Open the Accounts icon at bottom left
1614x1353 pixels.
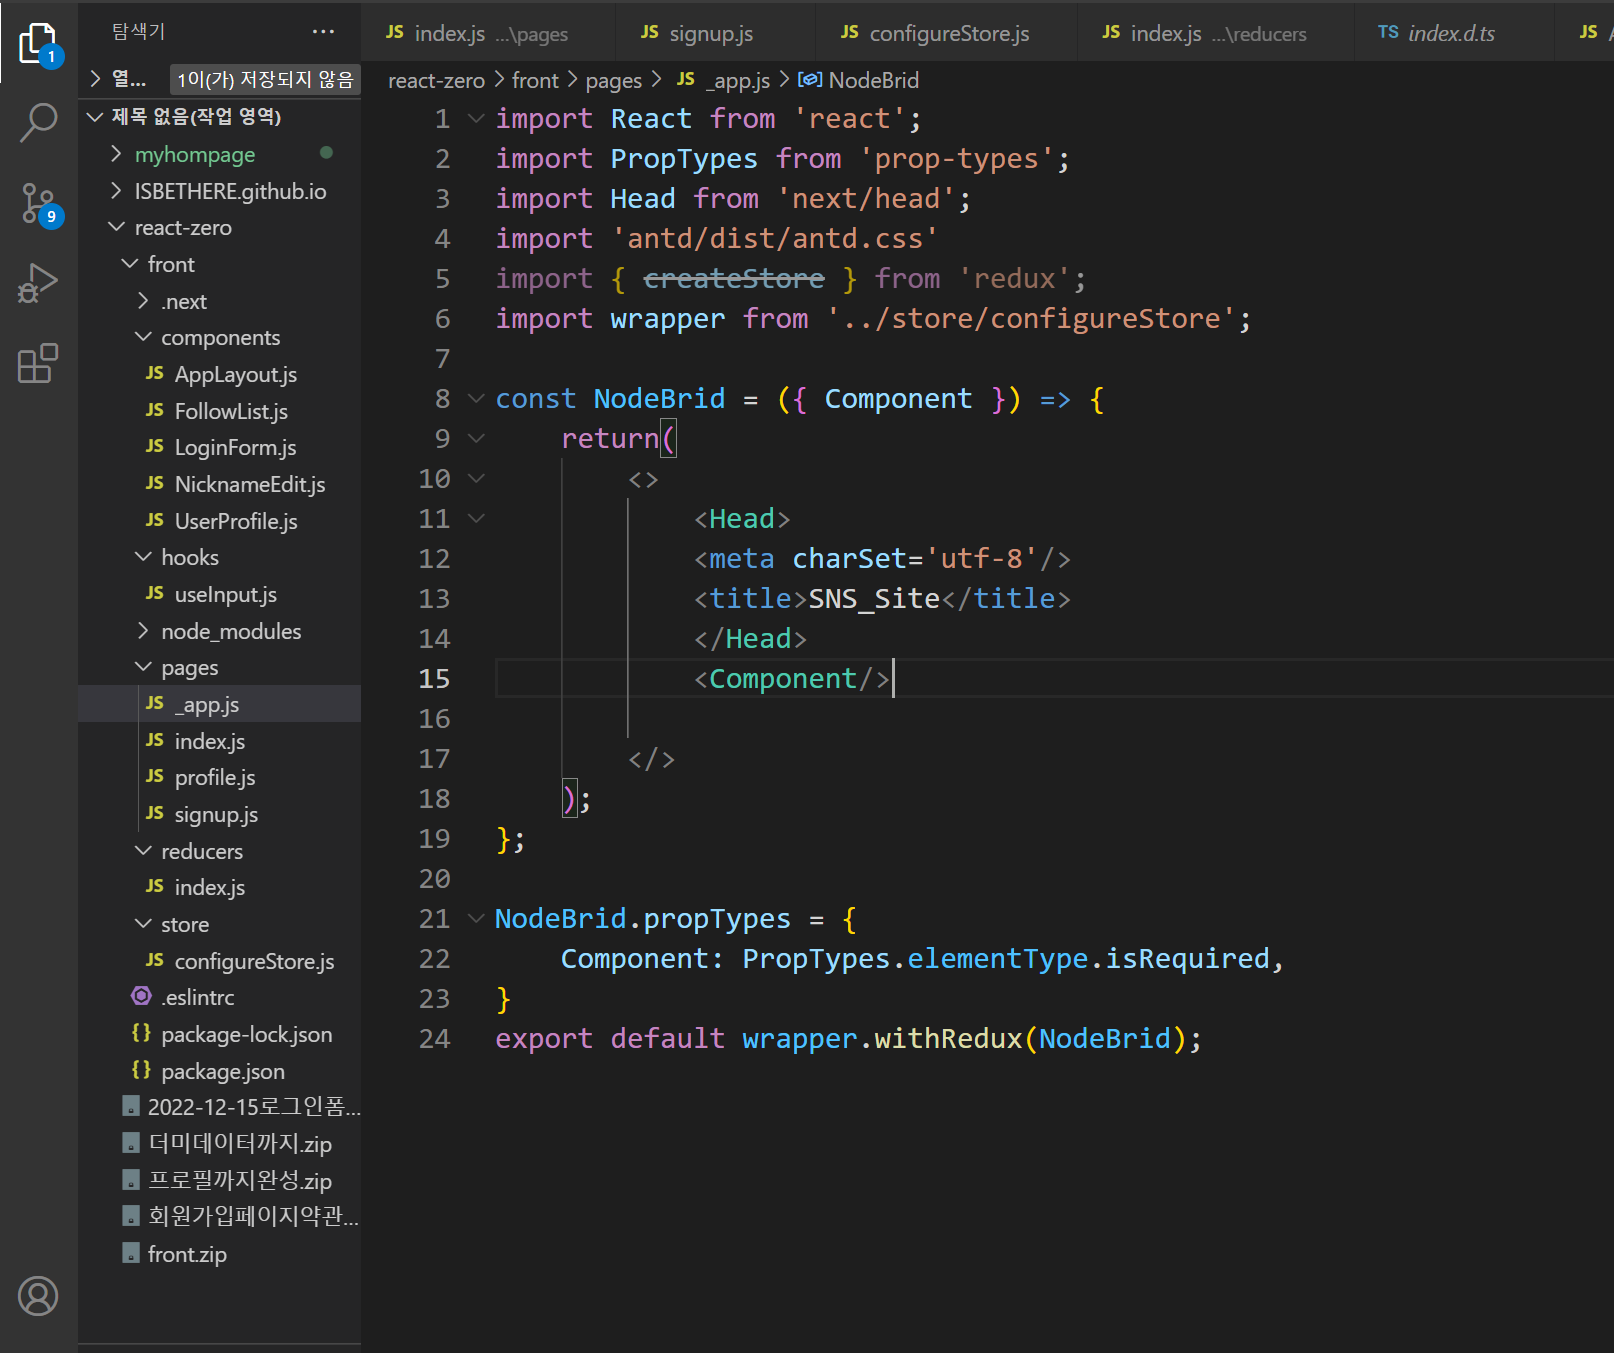38,1296
